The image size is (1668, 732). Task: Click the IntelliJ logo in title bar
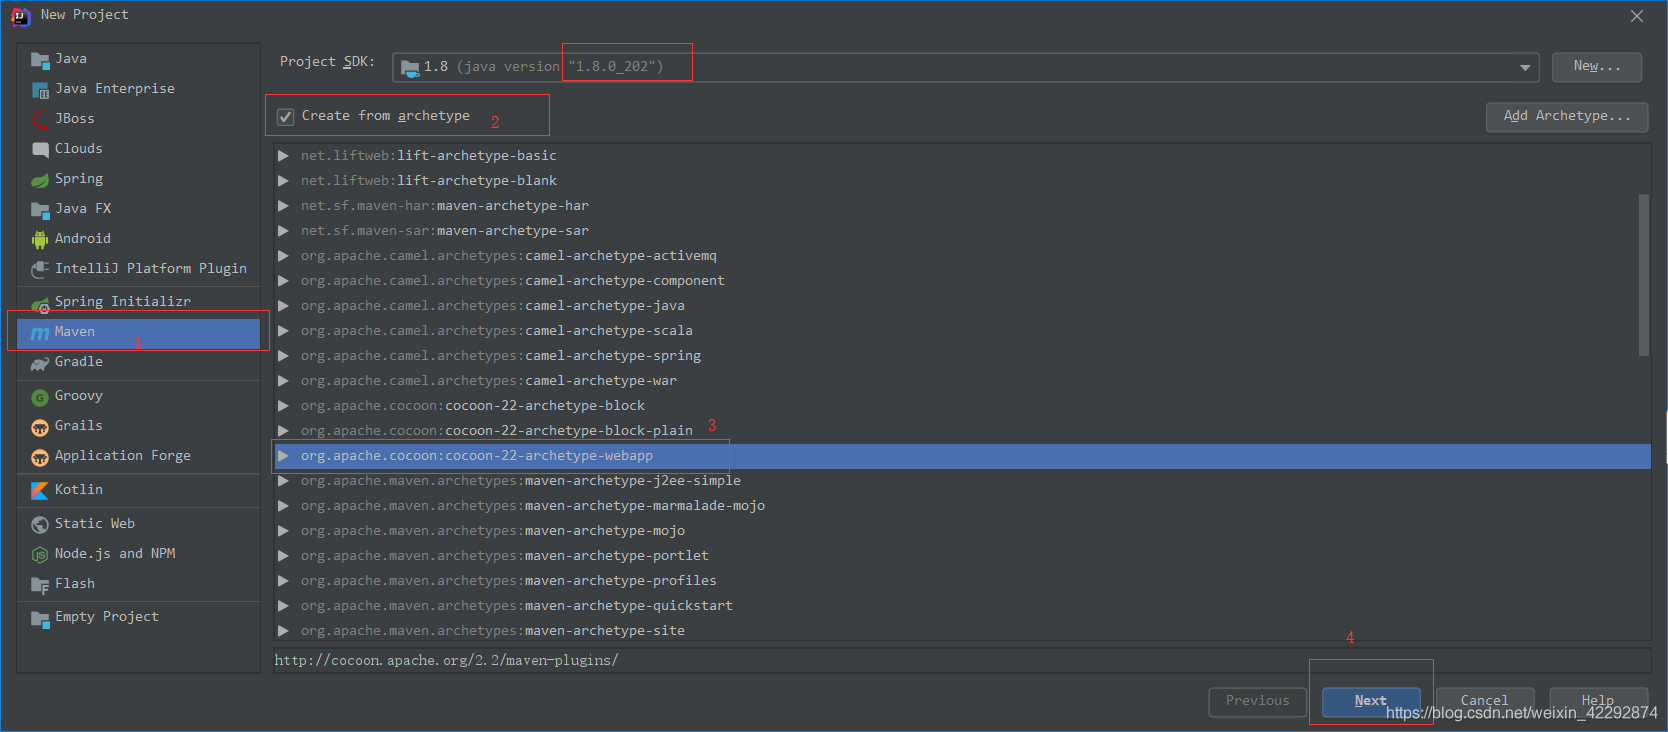pos(20,16)
